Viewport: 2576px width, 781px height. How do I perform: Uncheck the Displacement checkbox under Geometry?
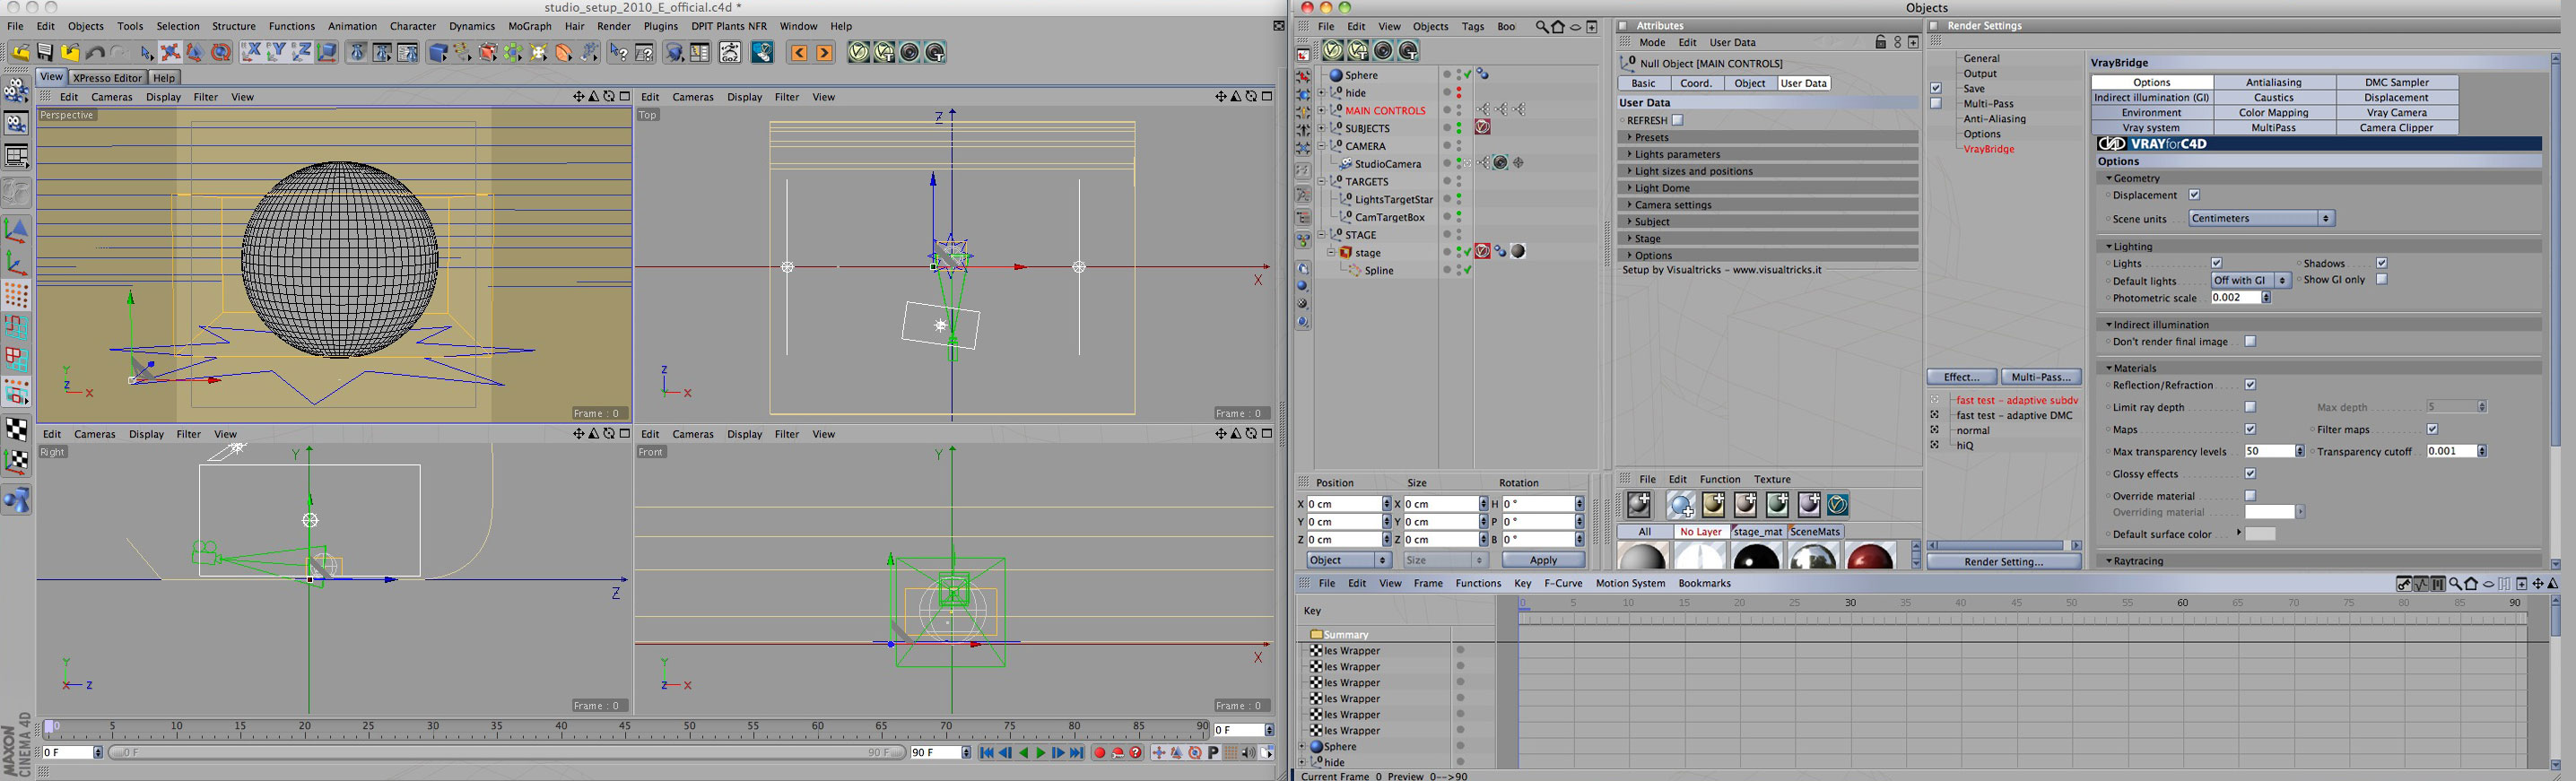tap(2194, 195)
